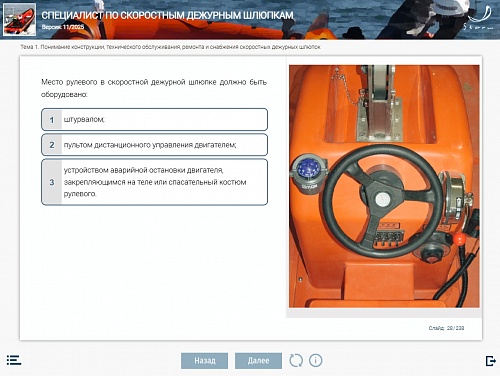This screenshot has height=376, width=500.
Task: Proceed with the 'Далее' button
Action: point(258,361)
